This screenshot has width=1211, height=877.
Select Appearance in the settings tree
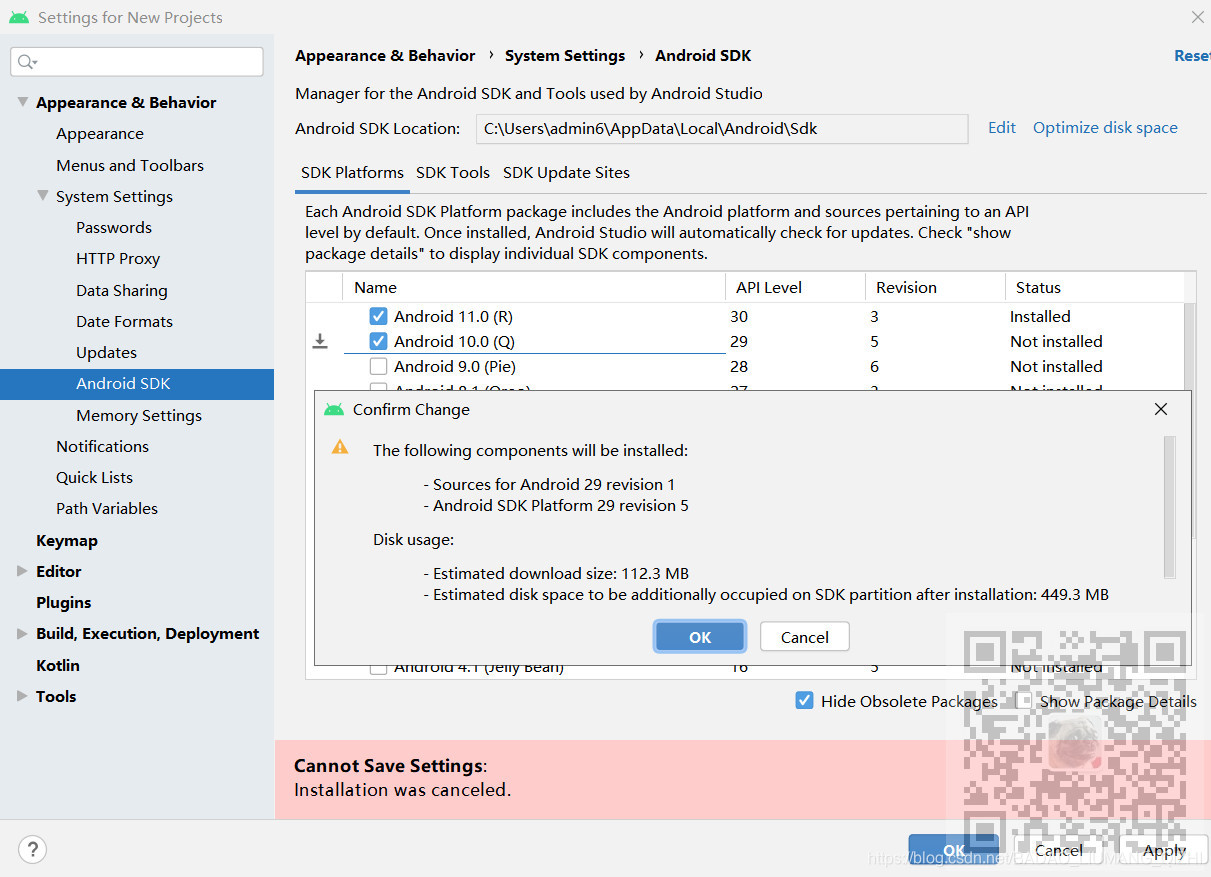click(x=100, y=133)
